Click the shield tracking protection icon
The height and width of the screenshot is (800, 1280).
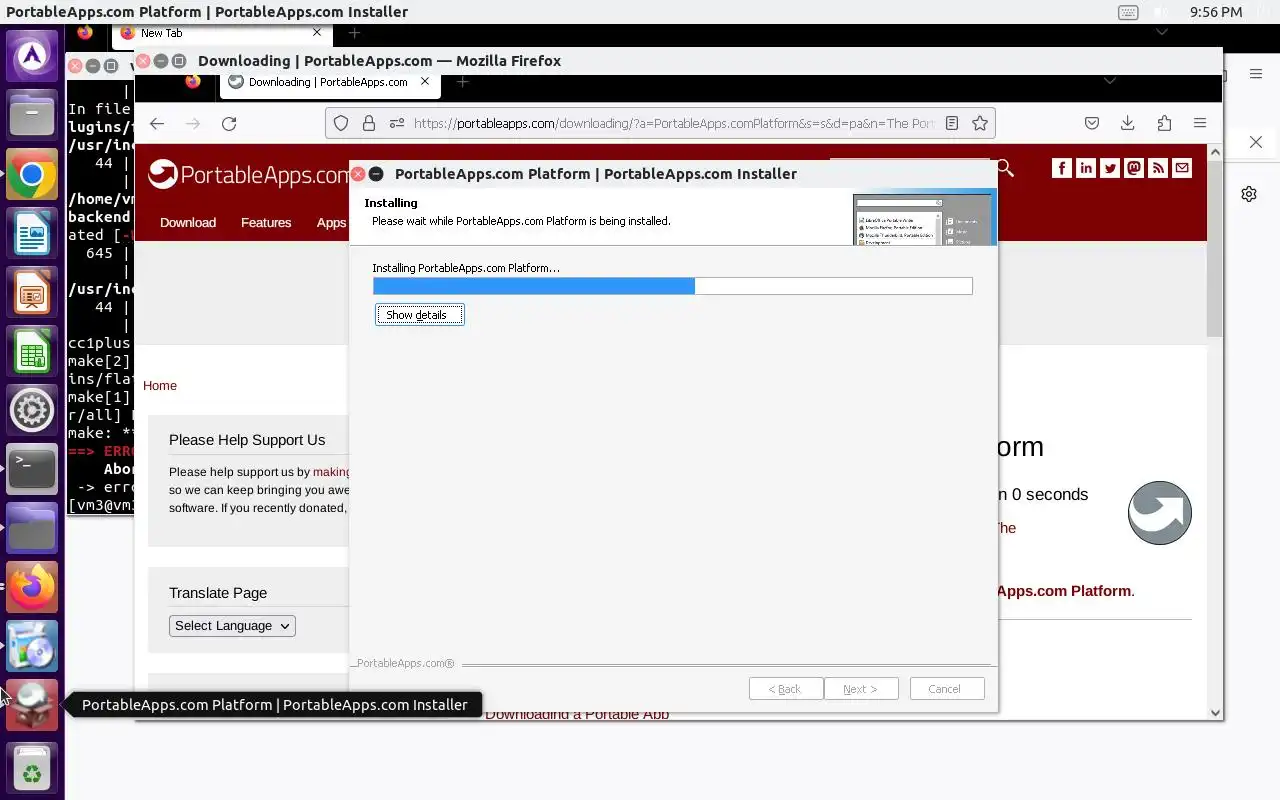pyautogui.click(x=341, y=123)
